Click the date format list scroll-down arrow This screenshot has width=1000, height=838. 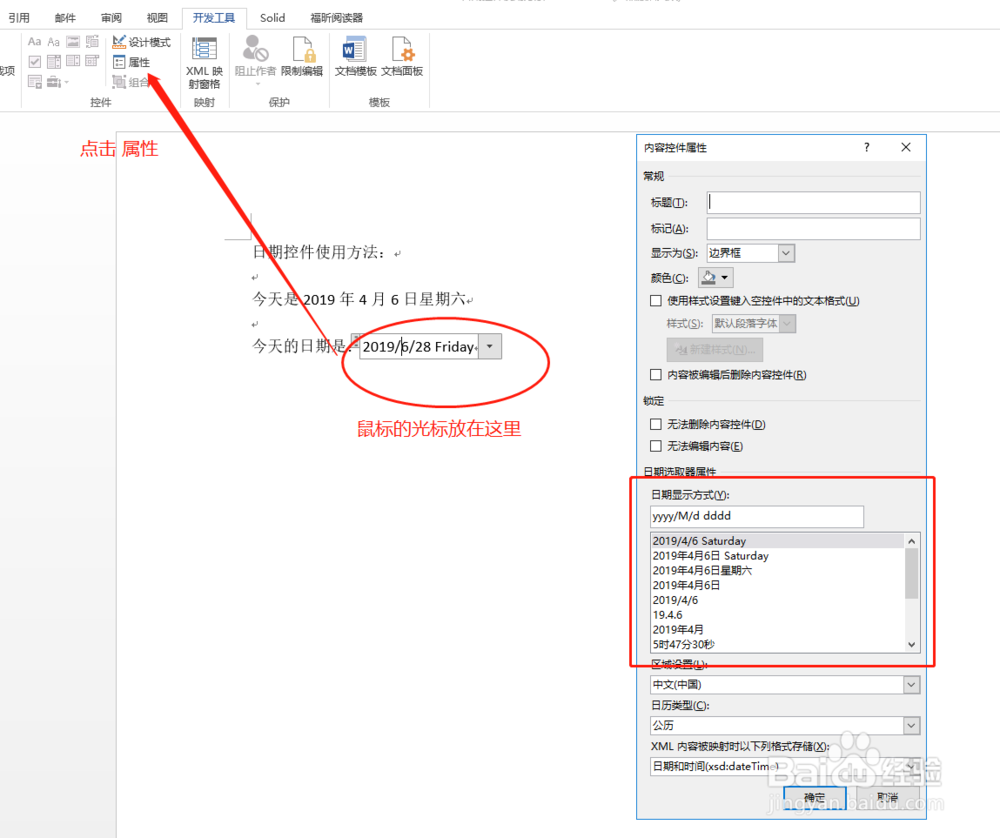(911, 644)
